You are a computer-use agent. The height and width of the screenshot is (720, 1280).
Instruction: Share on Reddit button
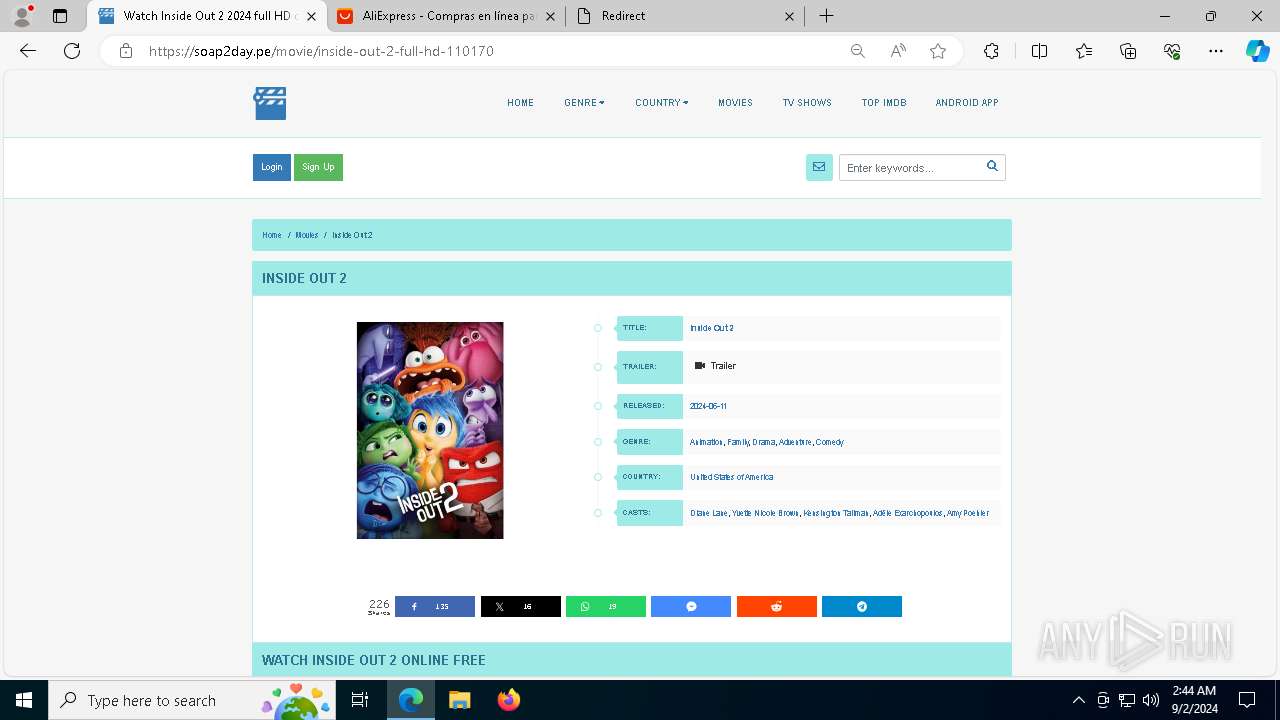(777, 607)
